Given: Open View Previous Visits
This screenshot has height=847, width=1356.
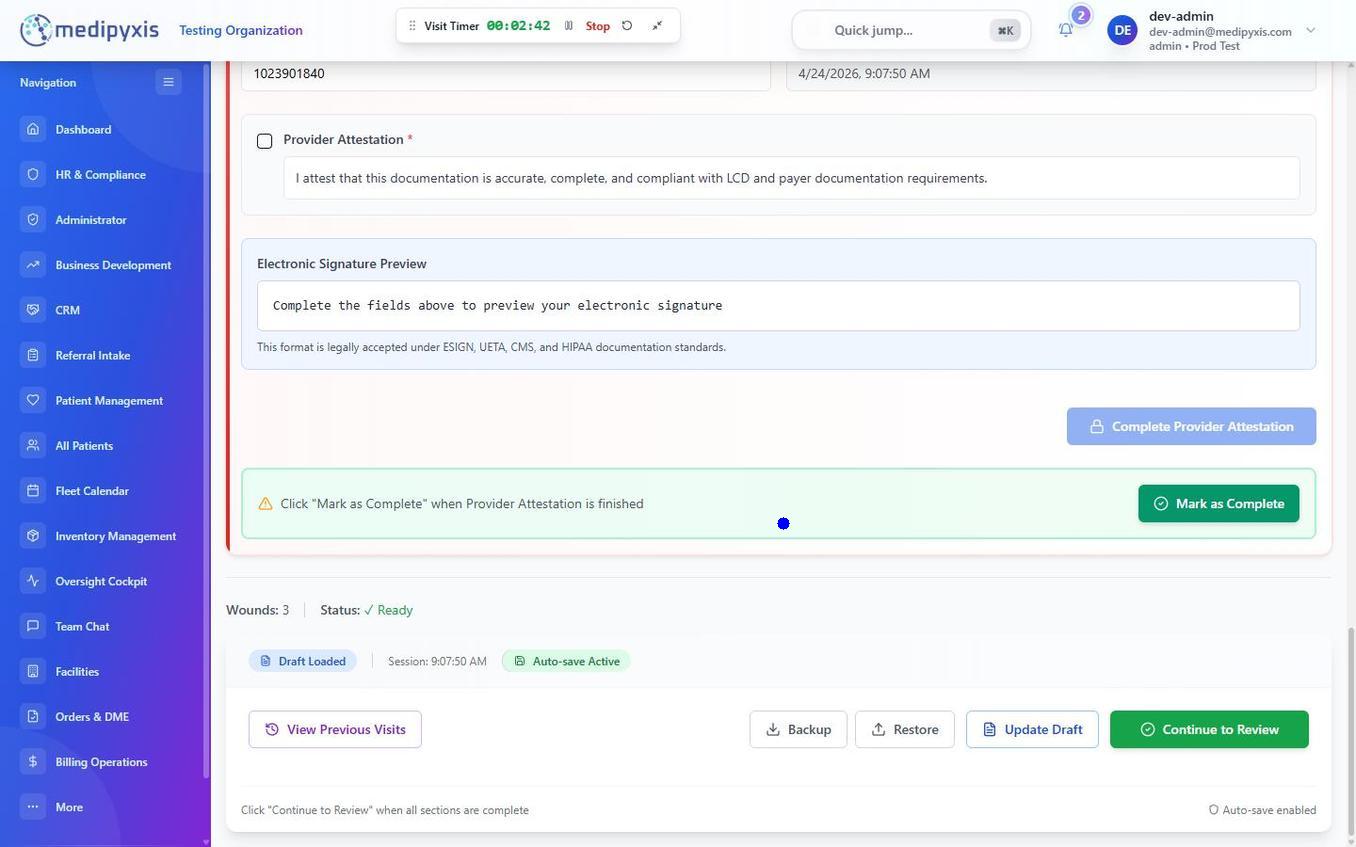Looking at the screenshot, I should tap(335, 729).
